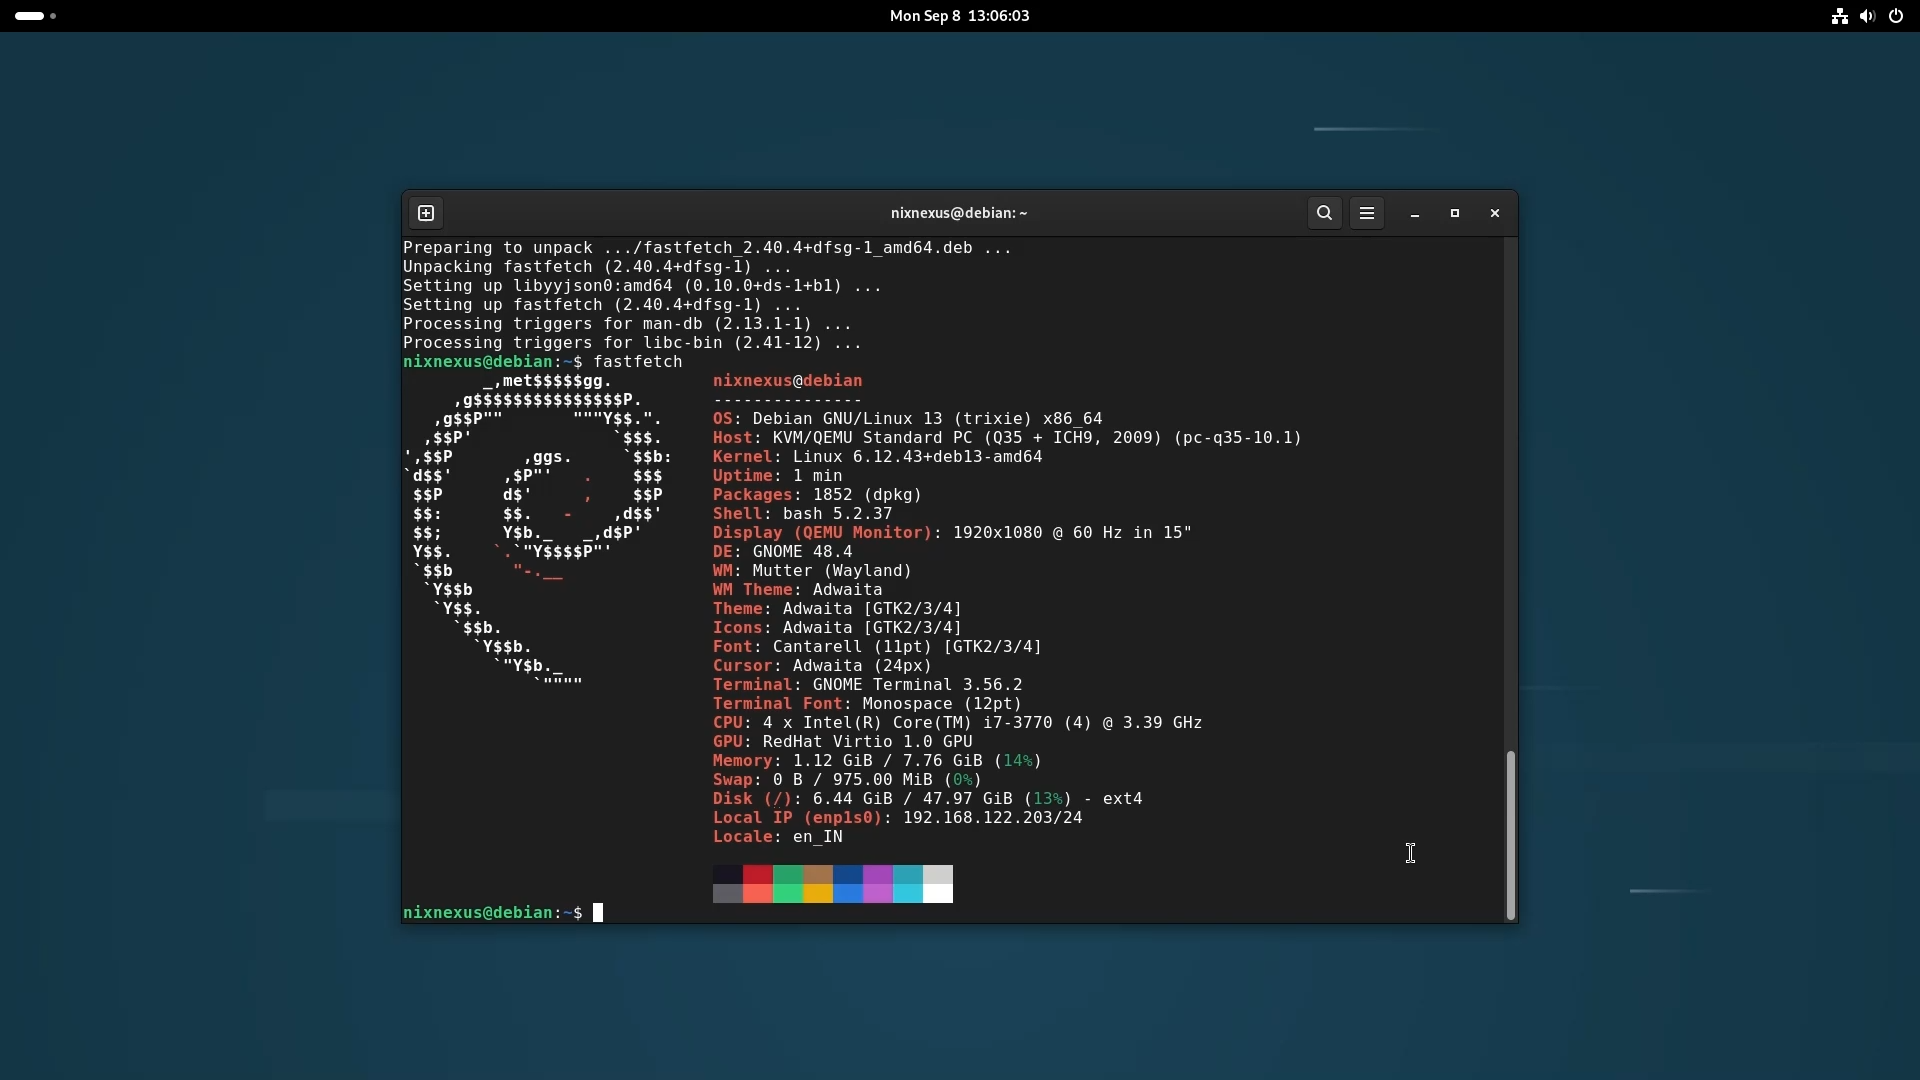Open the power menu icon
Image resolution: width=1920 pixels, height=1080 pixels.
tap(1897, 16)
